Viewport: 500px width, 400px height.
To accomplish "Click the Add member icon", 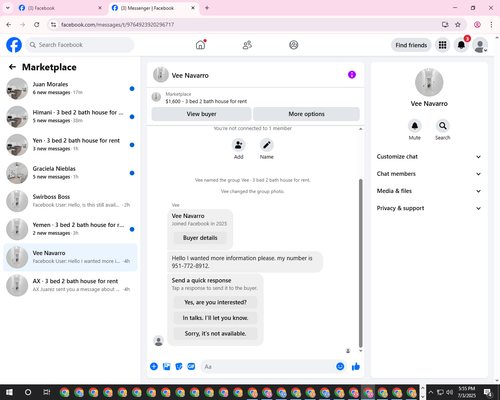I will coord(239,145).
